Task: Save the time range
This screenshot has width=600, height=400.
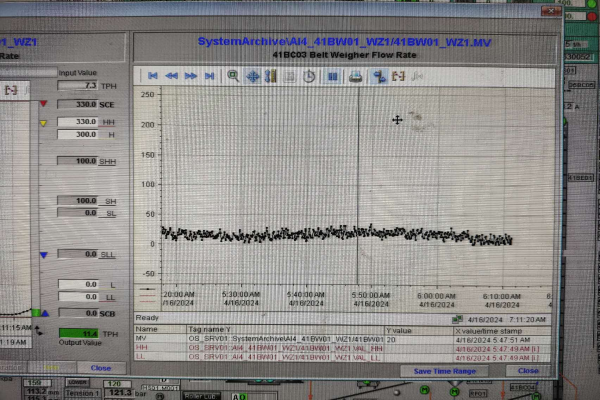Action: (x=444, y=371)
